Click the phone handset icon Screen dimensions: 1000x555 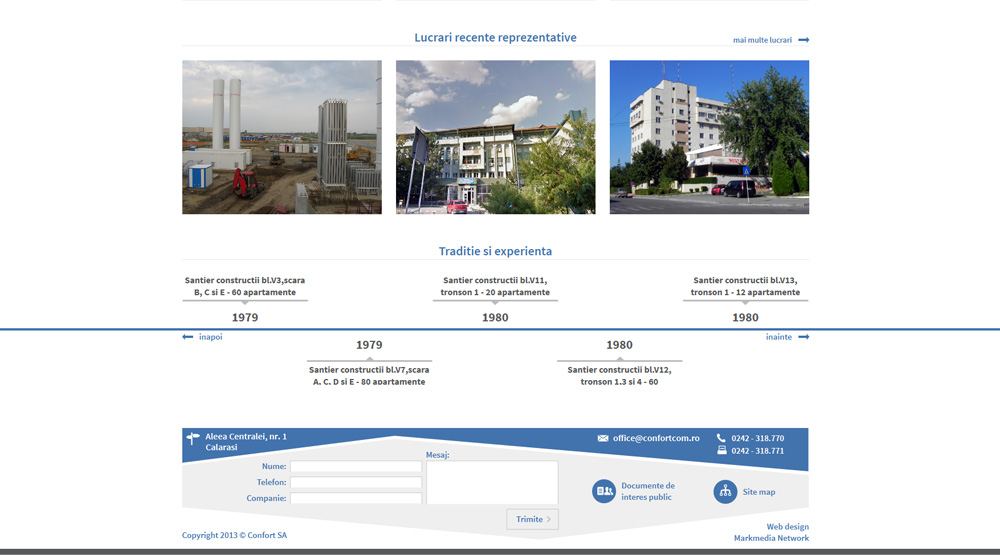(721, 438)
